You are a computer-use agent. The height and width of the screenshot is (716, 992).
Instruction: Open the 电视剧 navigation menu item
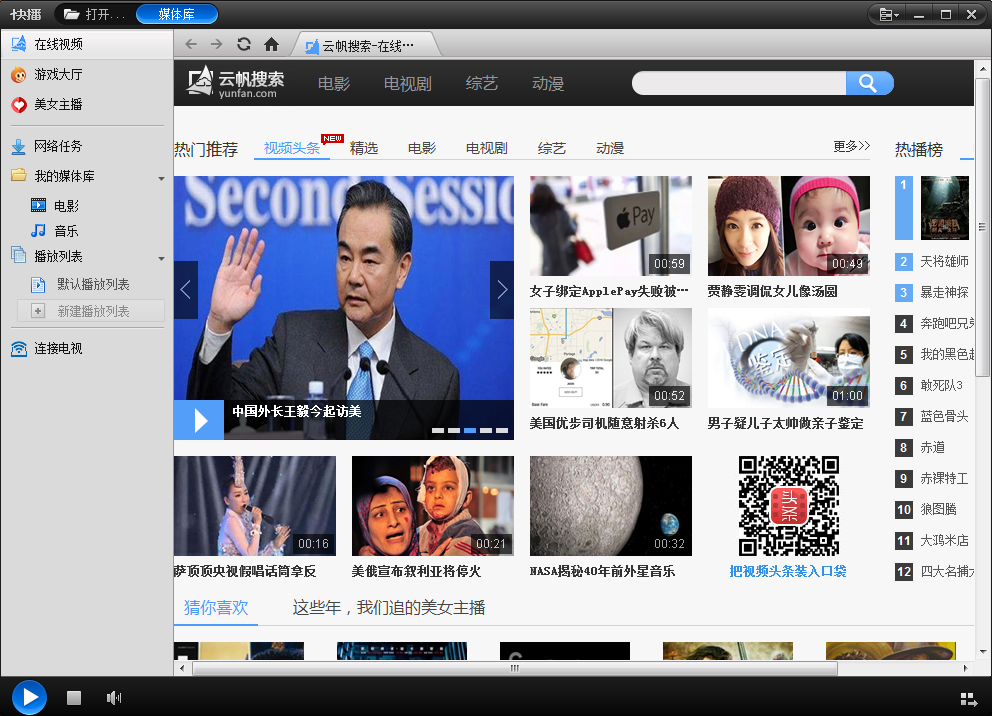(407, 84)
